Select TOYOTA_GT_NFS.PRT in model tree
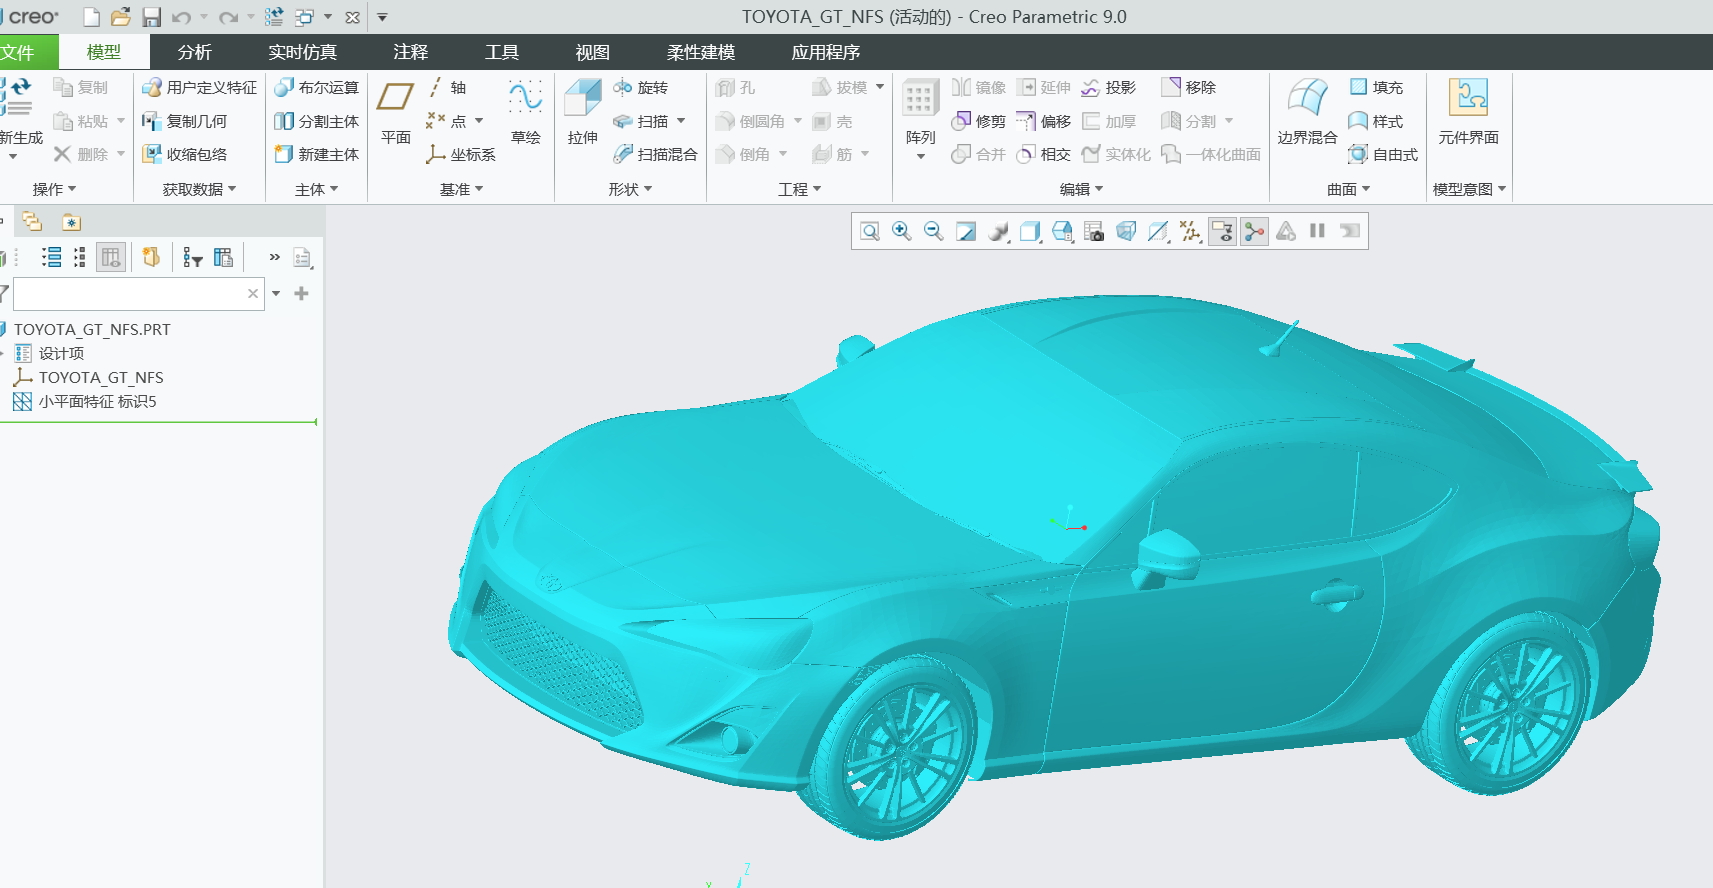Image resolution: width=1713 pixels, height=888 pixels. click(x=92, y=329)
